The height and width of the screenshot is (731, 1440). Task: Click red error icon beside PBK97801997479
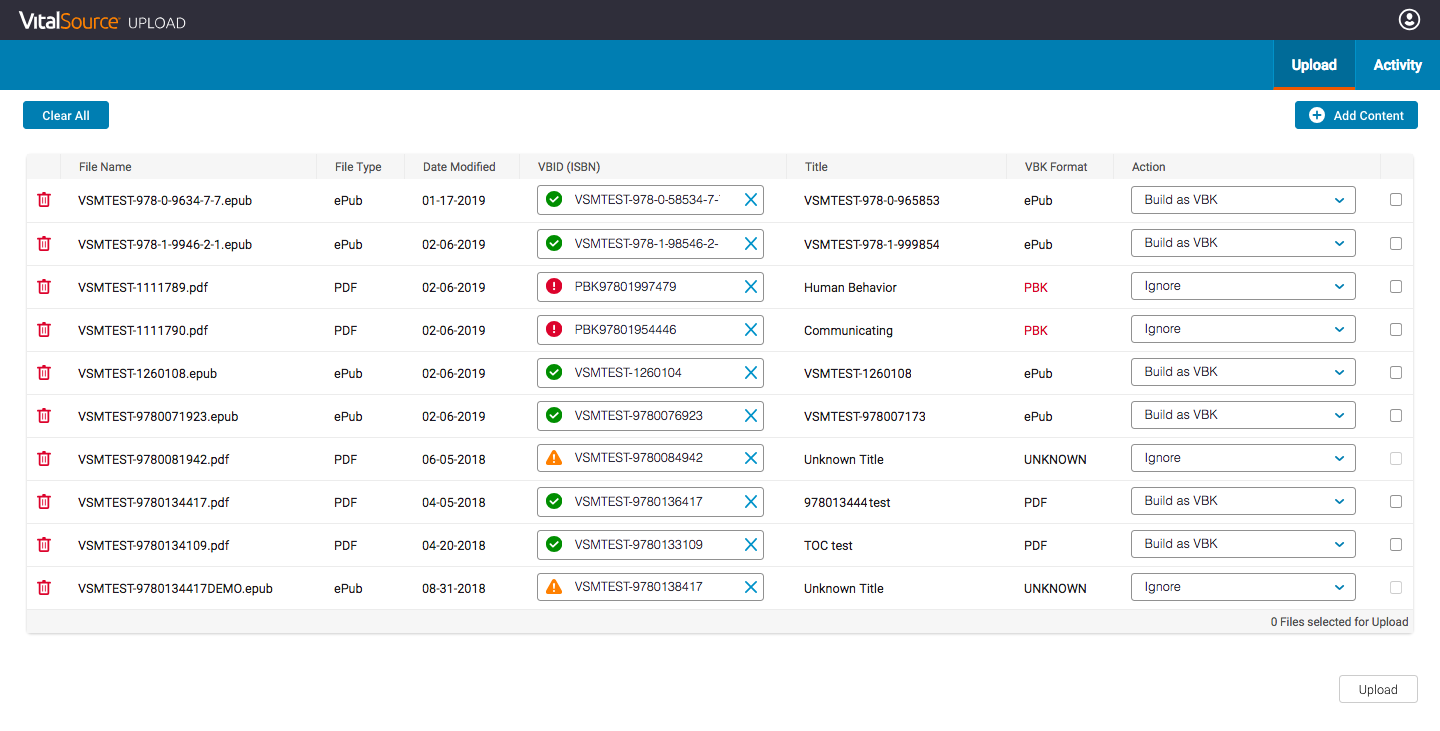click(x=554, y=286)
